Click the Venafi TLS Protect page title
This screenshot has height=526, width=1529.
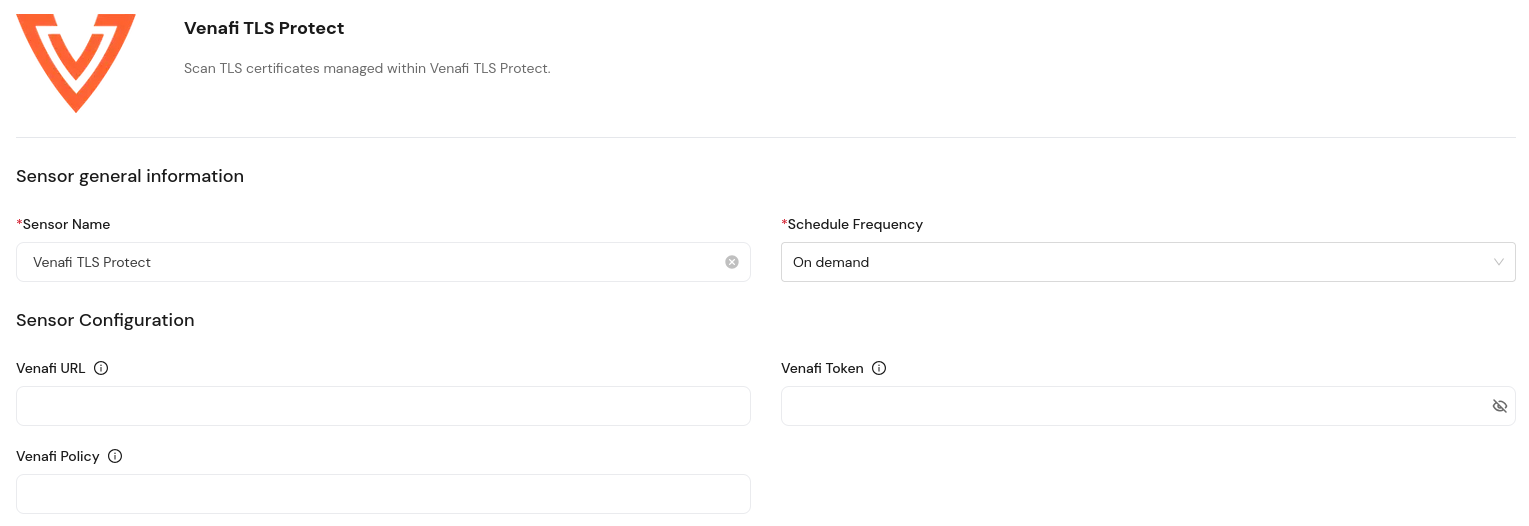pos(264,28)
